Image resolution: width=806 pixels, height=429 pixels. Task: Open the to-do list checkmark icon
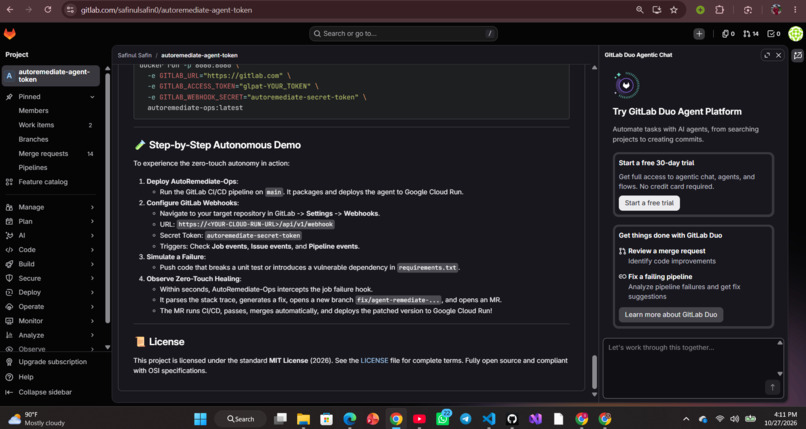pos(774,34)
